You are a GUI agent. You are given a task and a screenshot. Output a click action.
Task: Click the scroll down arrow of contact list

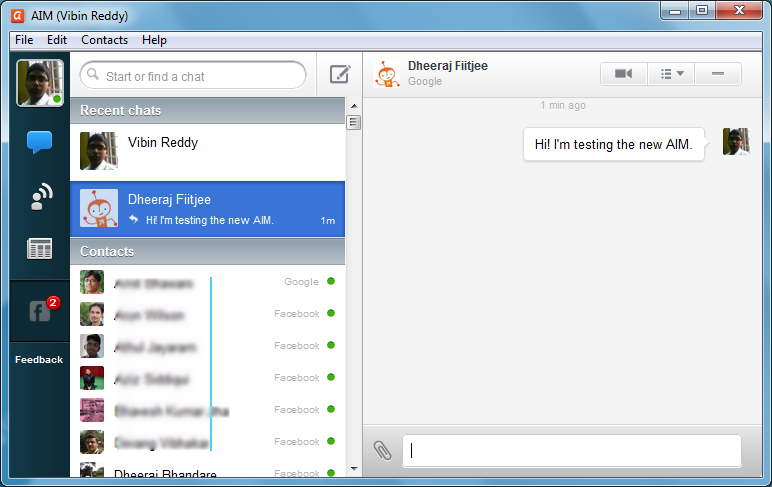[x=354, y=468]
